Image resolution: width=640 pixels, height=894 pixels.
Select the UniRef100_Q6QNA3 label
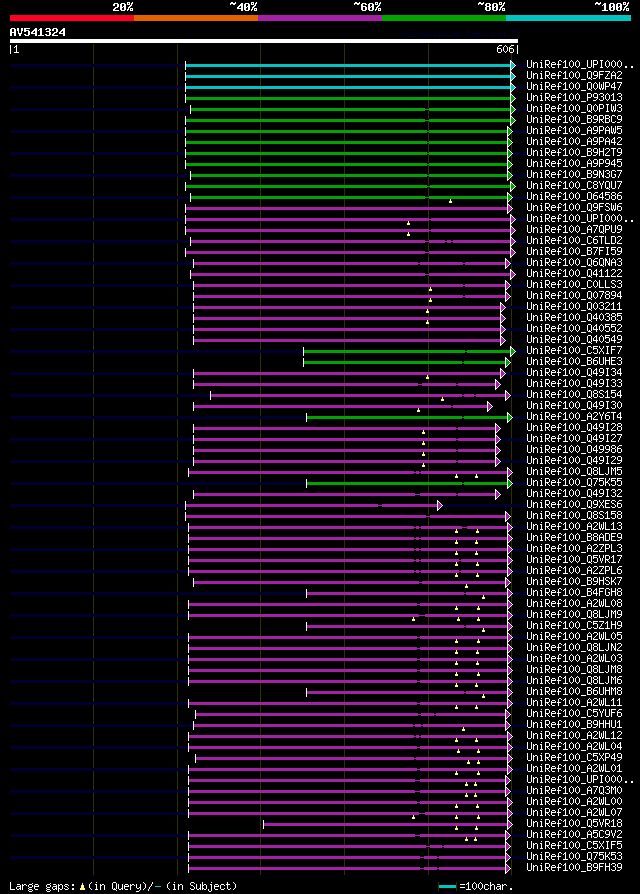[x=574, y=262]
